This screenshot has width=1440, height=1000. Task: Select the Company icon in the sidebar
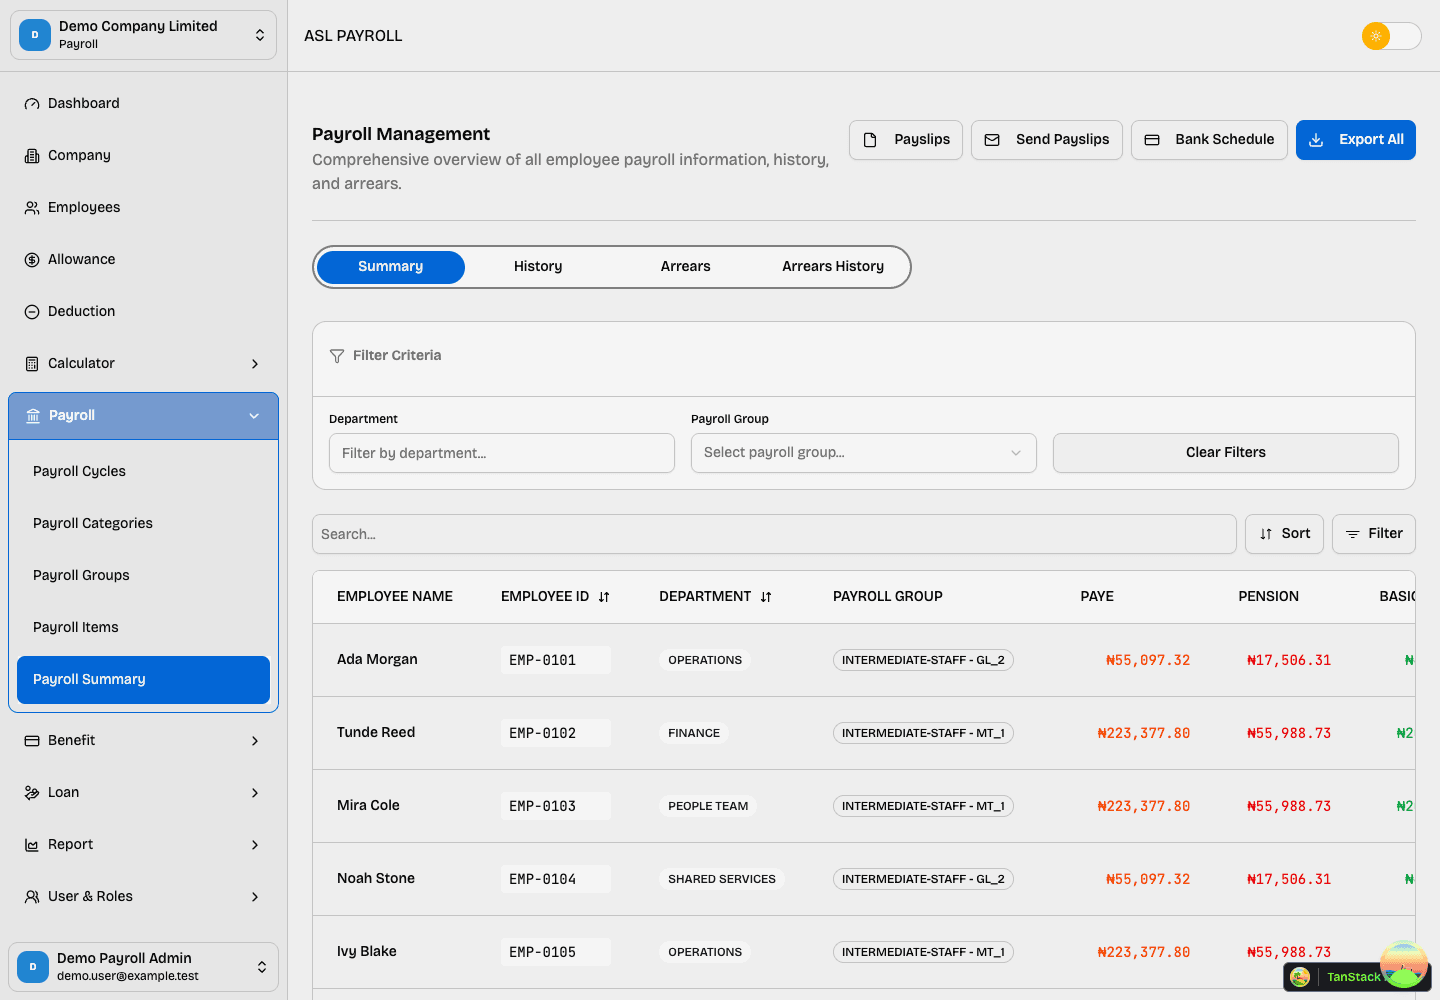(x=32, y=155)
